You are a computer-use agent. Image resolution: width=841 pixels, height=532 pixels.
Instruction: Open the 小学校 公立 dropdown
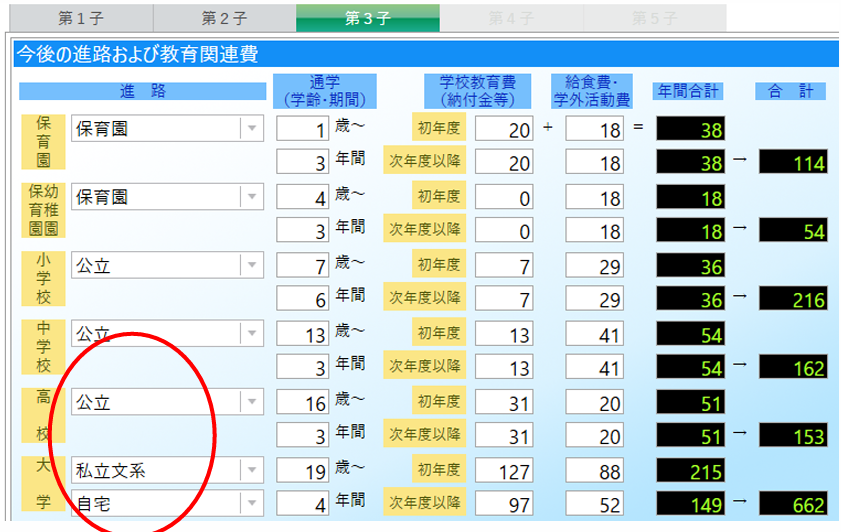[x=251, y=266]
